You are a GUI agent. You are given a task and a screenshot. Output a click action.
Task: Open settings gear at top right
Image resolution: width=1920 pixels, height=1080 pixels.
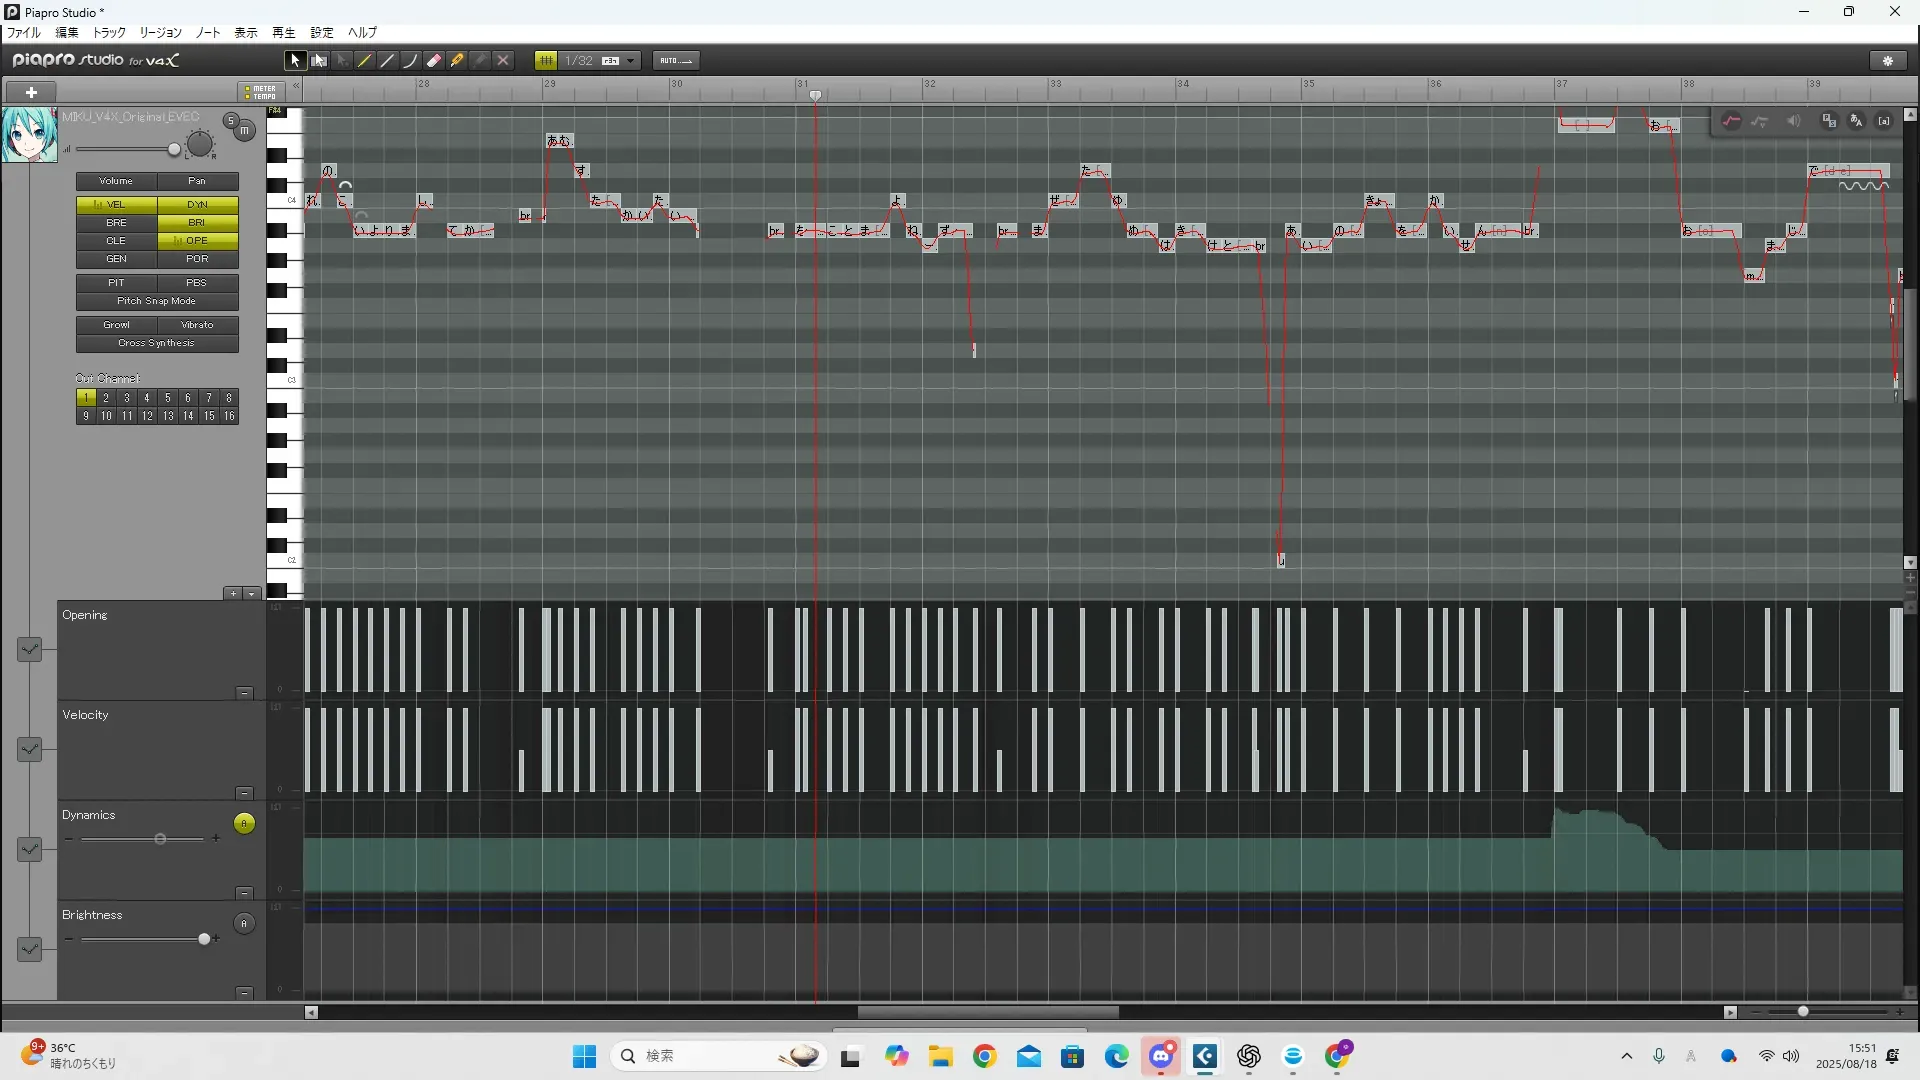click(1888, 61)
